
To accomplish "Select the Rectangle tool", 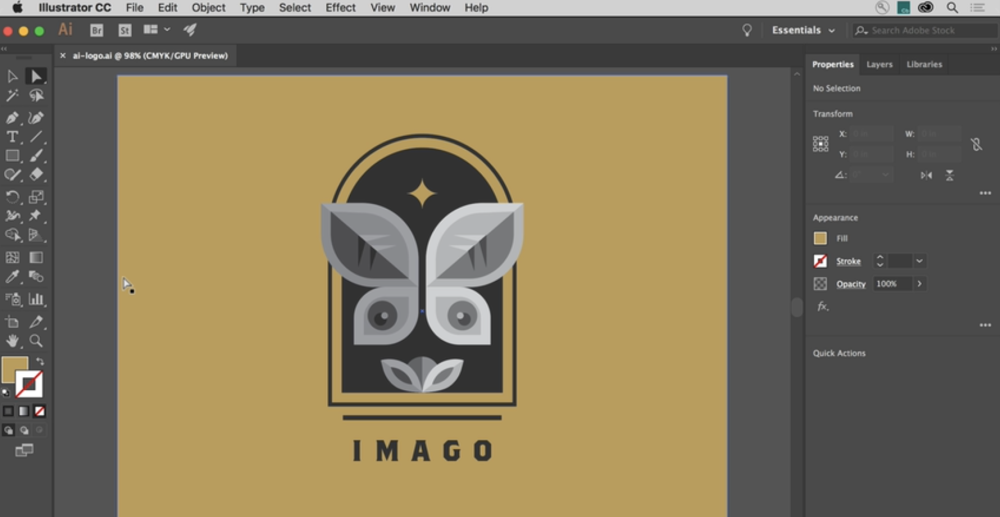I will click(12, 156).
